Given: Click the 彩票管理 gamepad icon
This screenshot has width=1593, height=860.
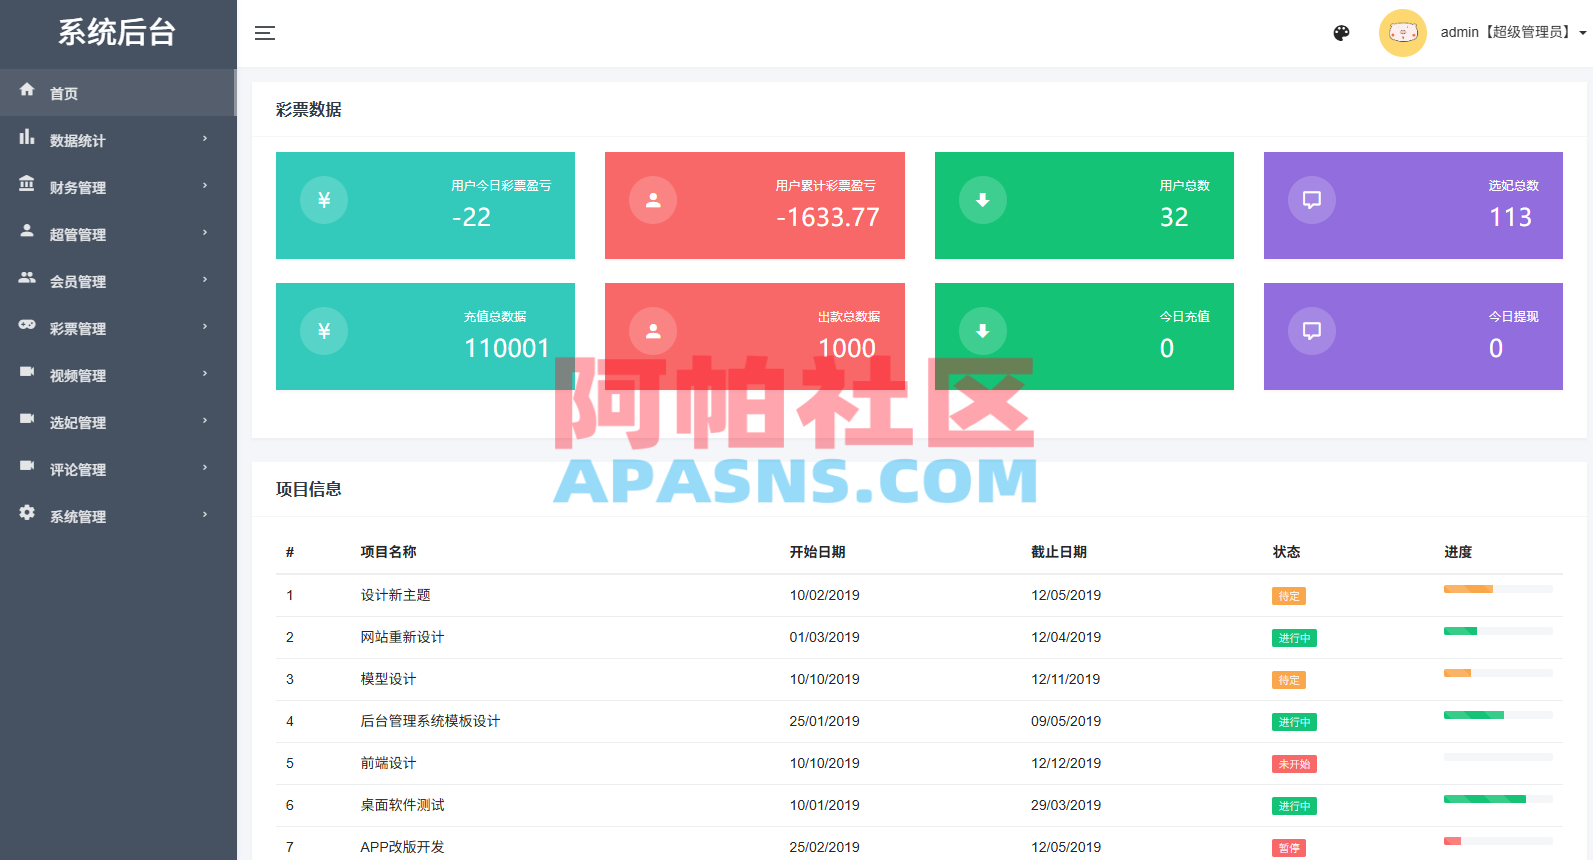Looking at the screenshot, I should click(x=27, y=325).
